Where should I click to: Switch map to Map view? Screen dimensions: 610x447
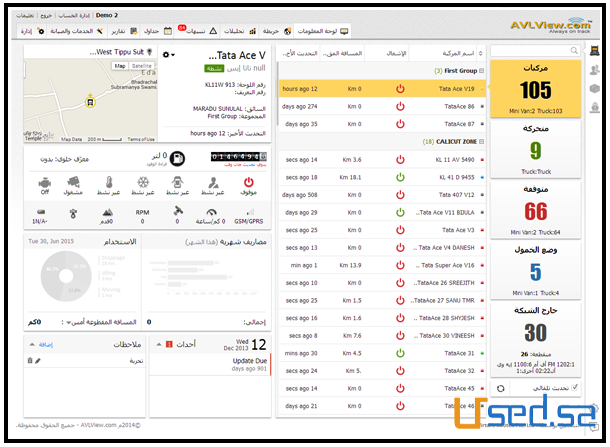119,66
